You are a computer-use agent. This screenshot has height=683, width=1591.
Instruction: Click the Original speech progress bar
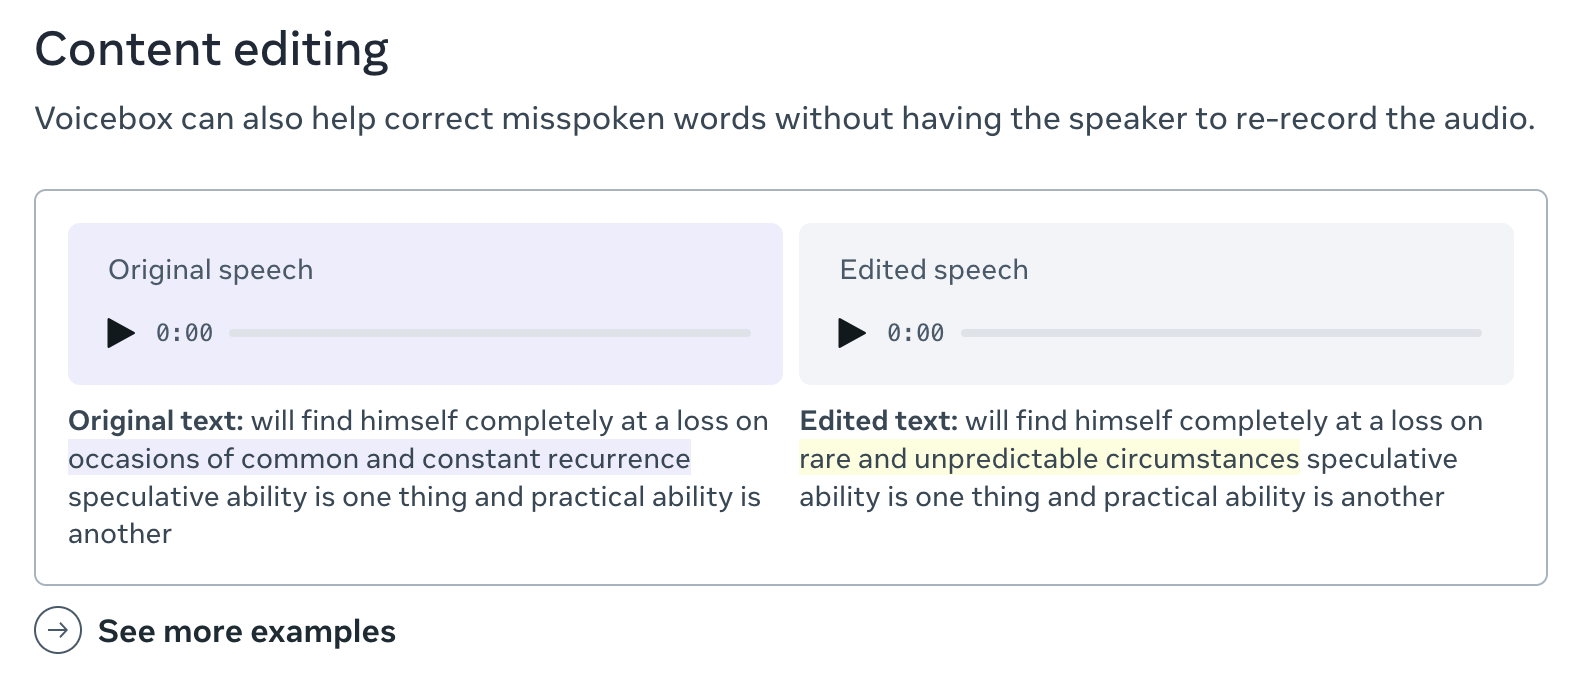pos(492,333)
